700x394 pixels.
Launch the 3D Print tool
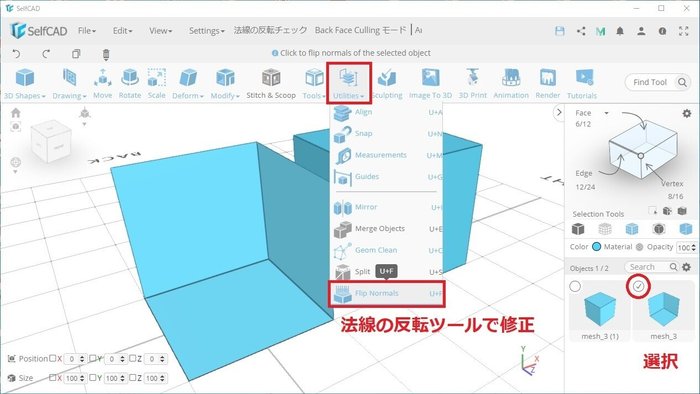pos(473,83)
